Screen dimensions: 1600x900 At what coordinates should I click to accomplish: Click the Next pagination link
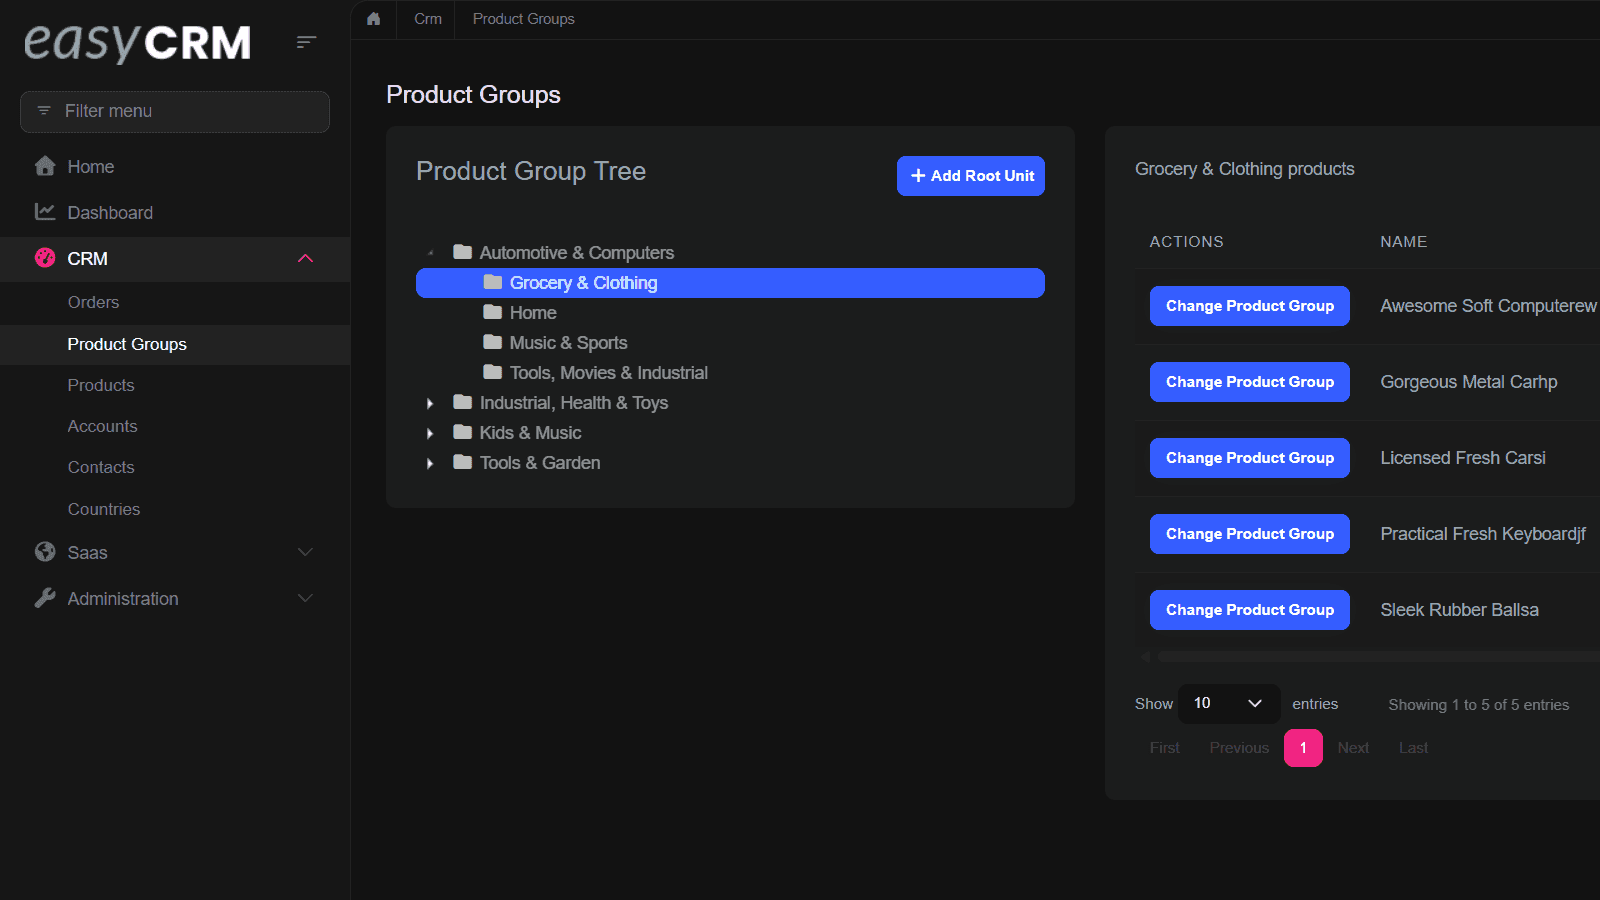tap(1353, 748)
